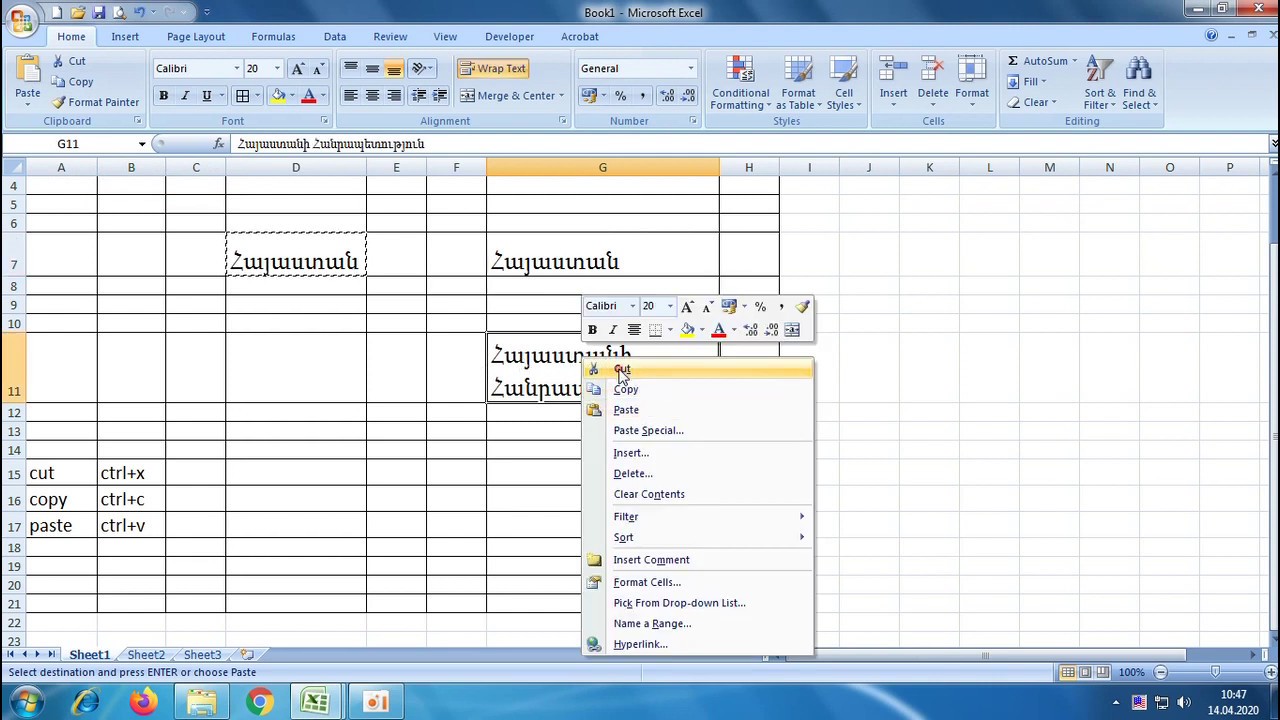This screenshot has height=720, width=1280.
Task: Toggle Italic in the mini toolbar
Action: [613, 330]
